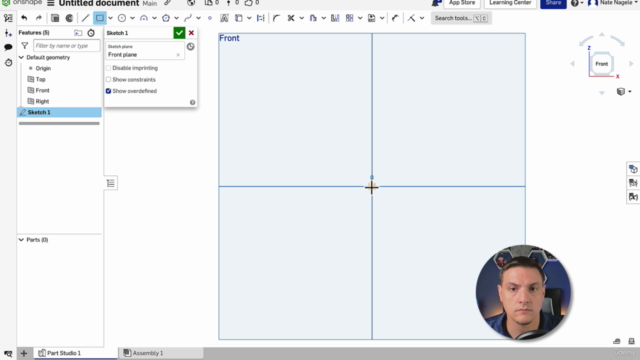Select the Polygon sketch tool
The width and height of the screenshot is (640, 360).
tap(166, 18)
